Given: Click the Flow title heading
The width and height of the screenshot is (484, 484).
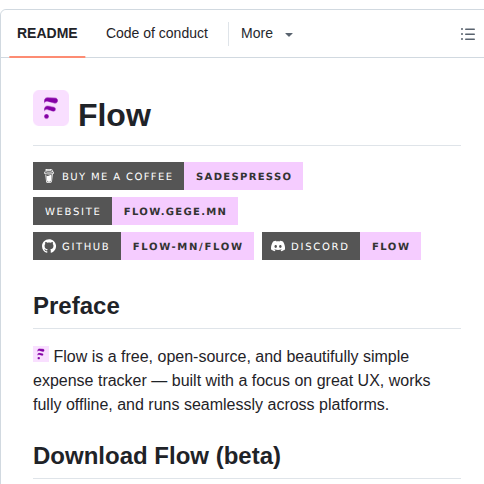Looking at the screenshot, I should point(115,115).
